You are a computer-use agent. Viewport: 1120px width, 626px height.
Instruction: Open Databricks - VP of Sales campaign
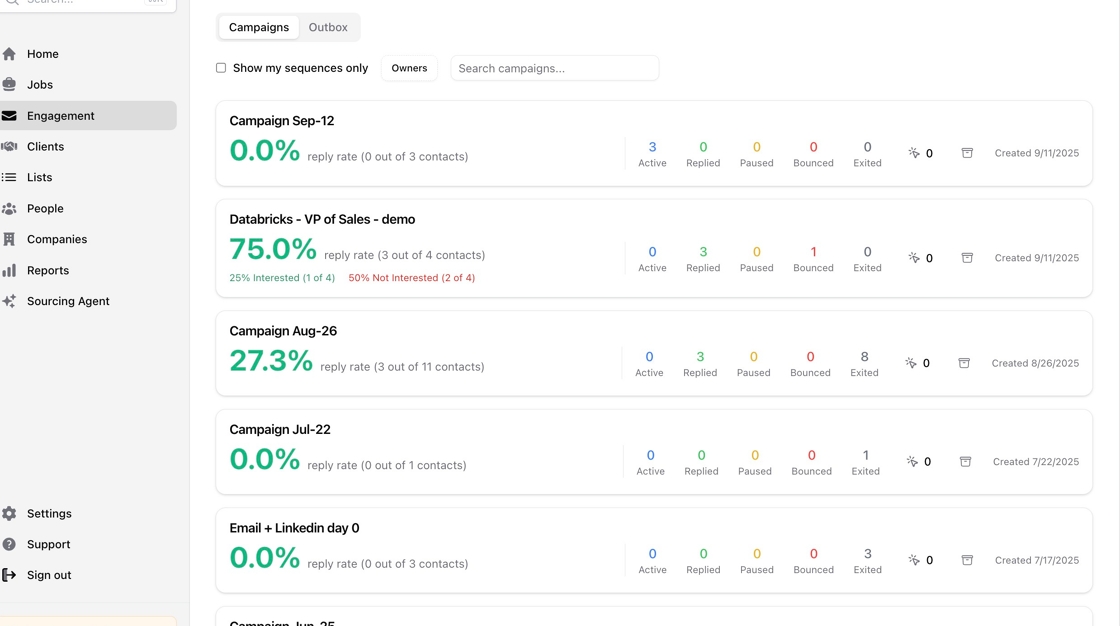coord(322,219)
